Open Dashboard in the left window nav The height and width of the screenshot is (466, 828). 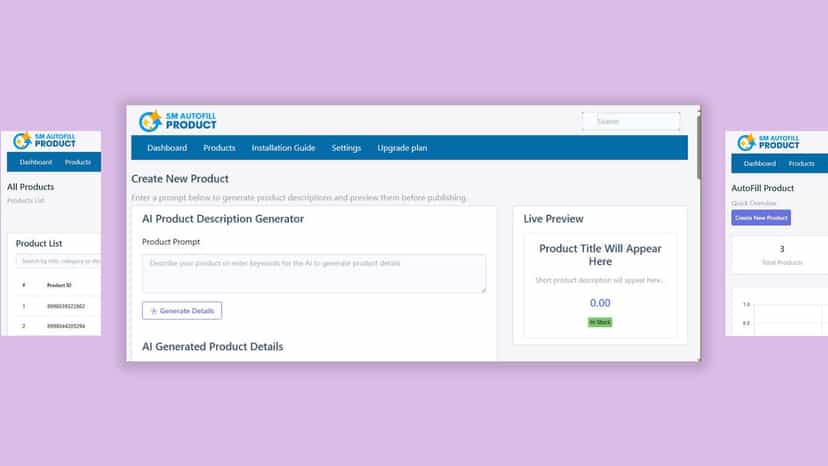click(36, 162)
